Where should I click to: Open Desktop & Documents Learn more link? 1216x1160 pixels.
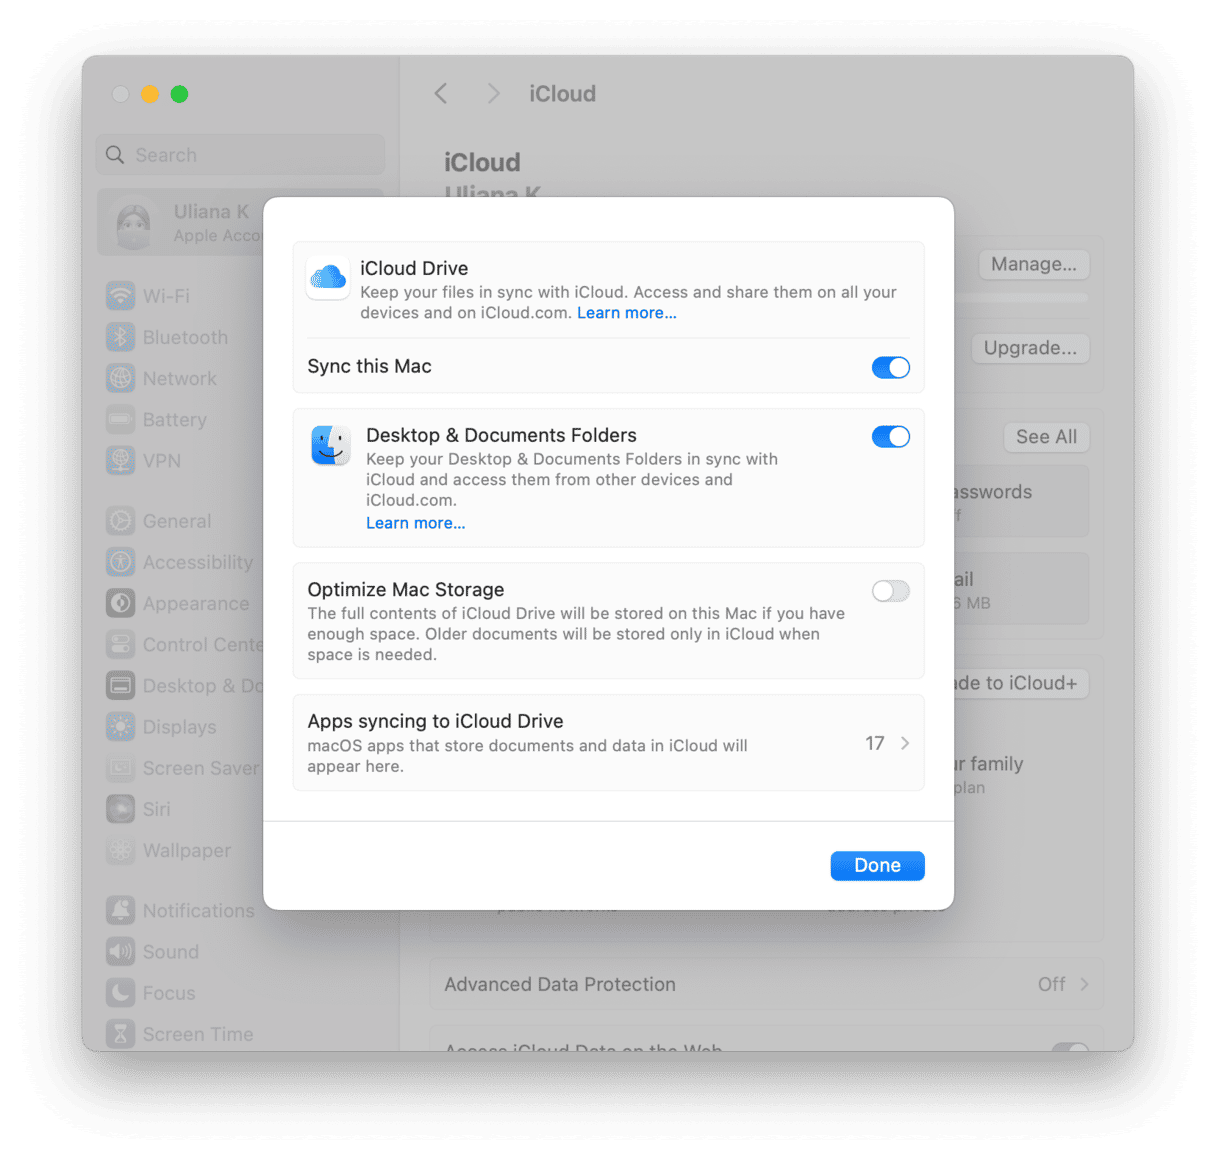point(415,523)
